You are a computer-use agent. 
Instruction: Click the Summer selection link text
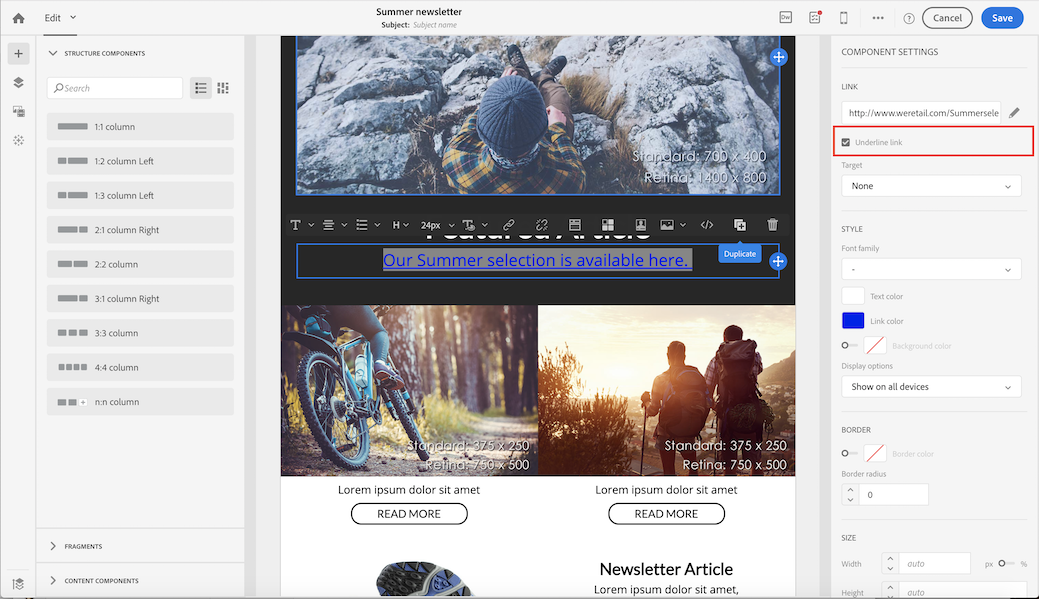click(x=537, y=260)
